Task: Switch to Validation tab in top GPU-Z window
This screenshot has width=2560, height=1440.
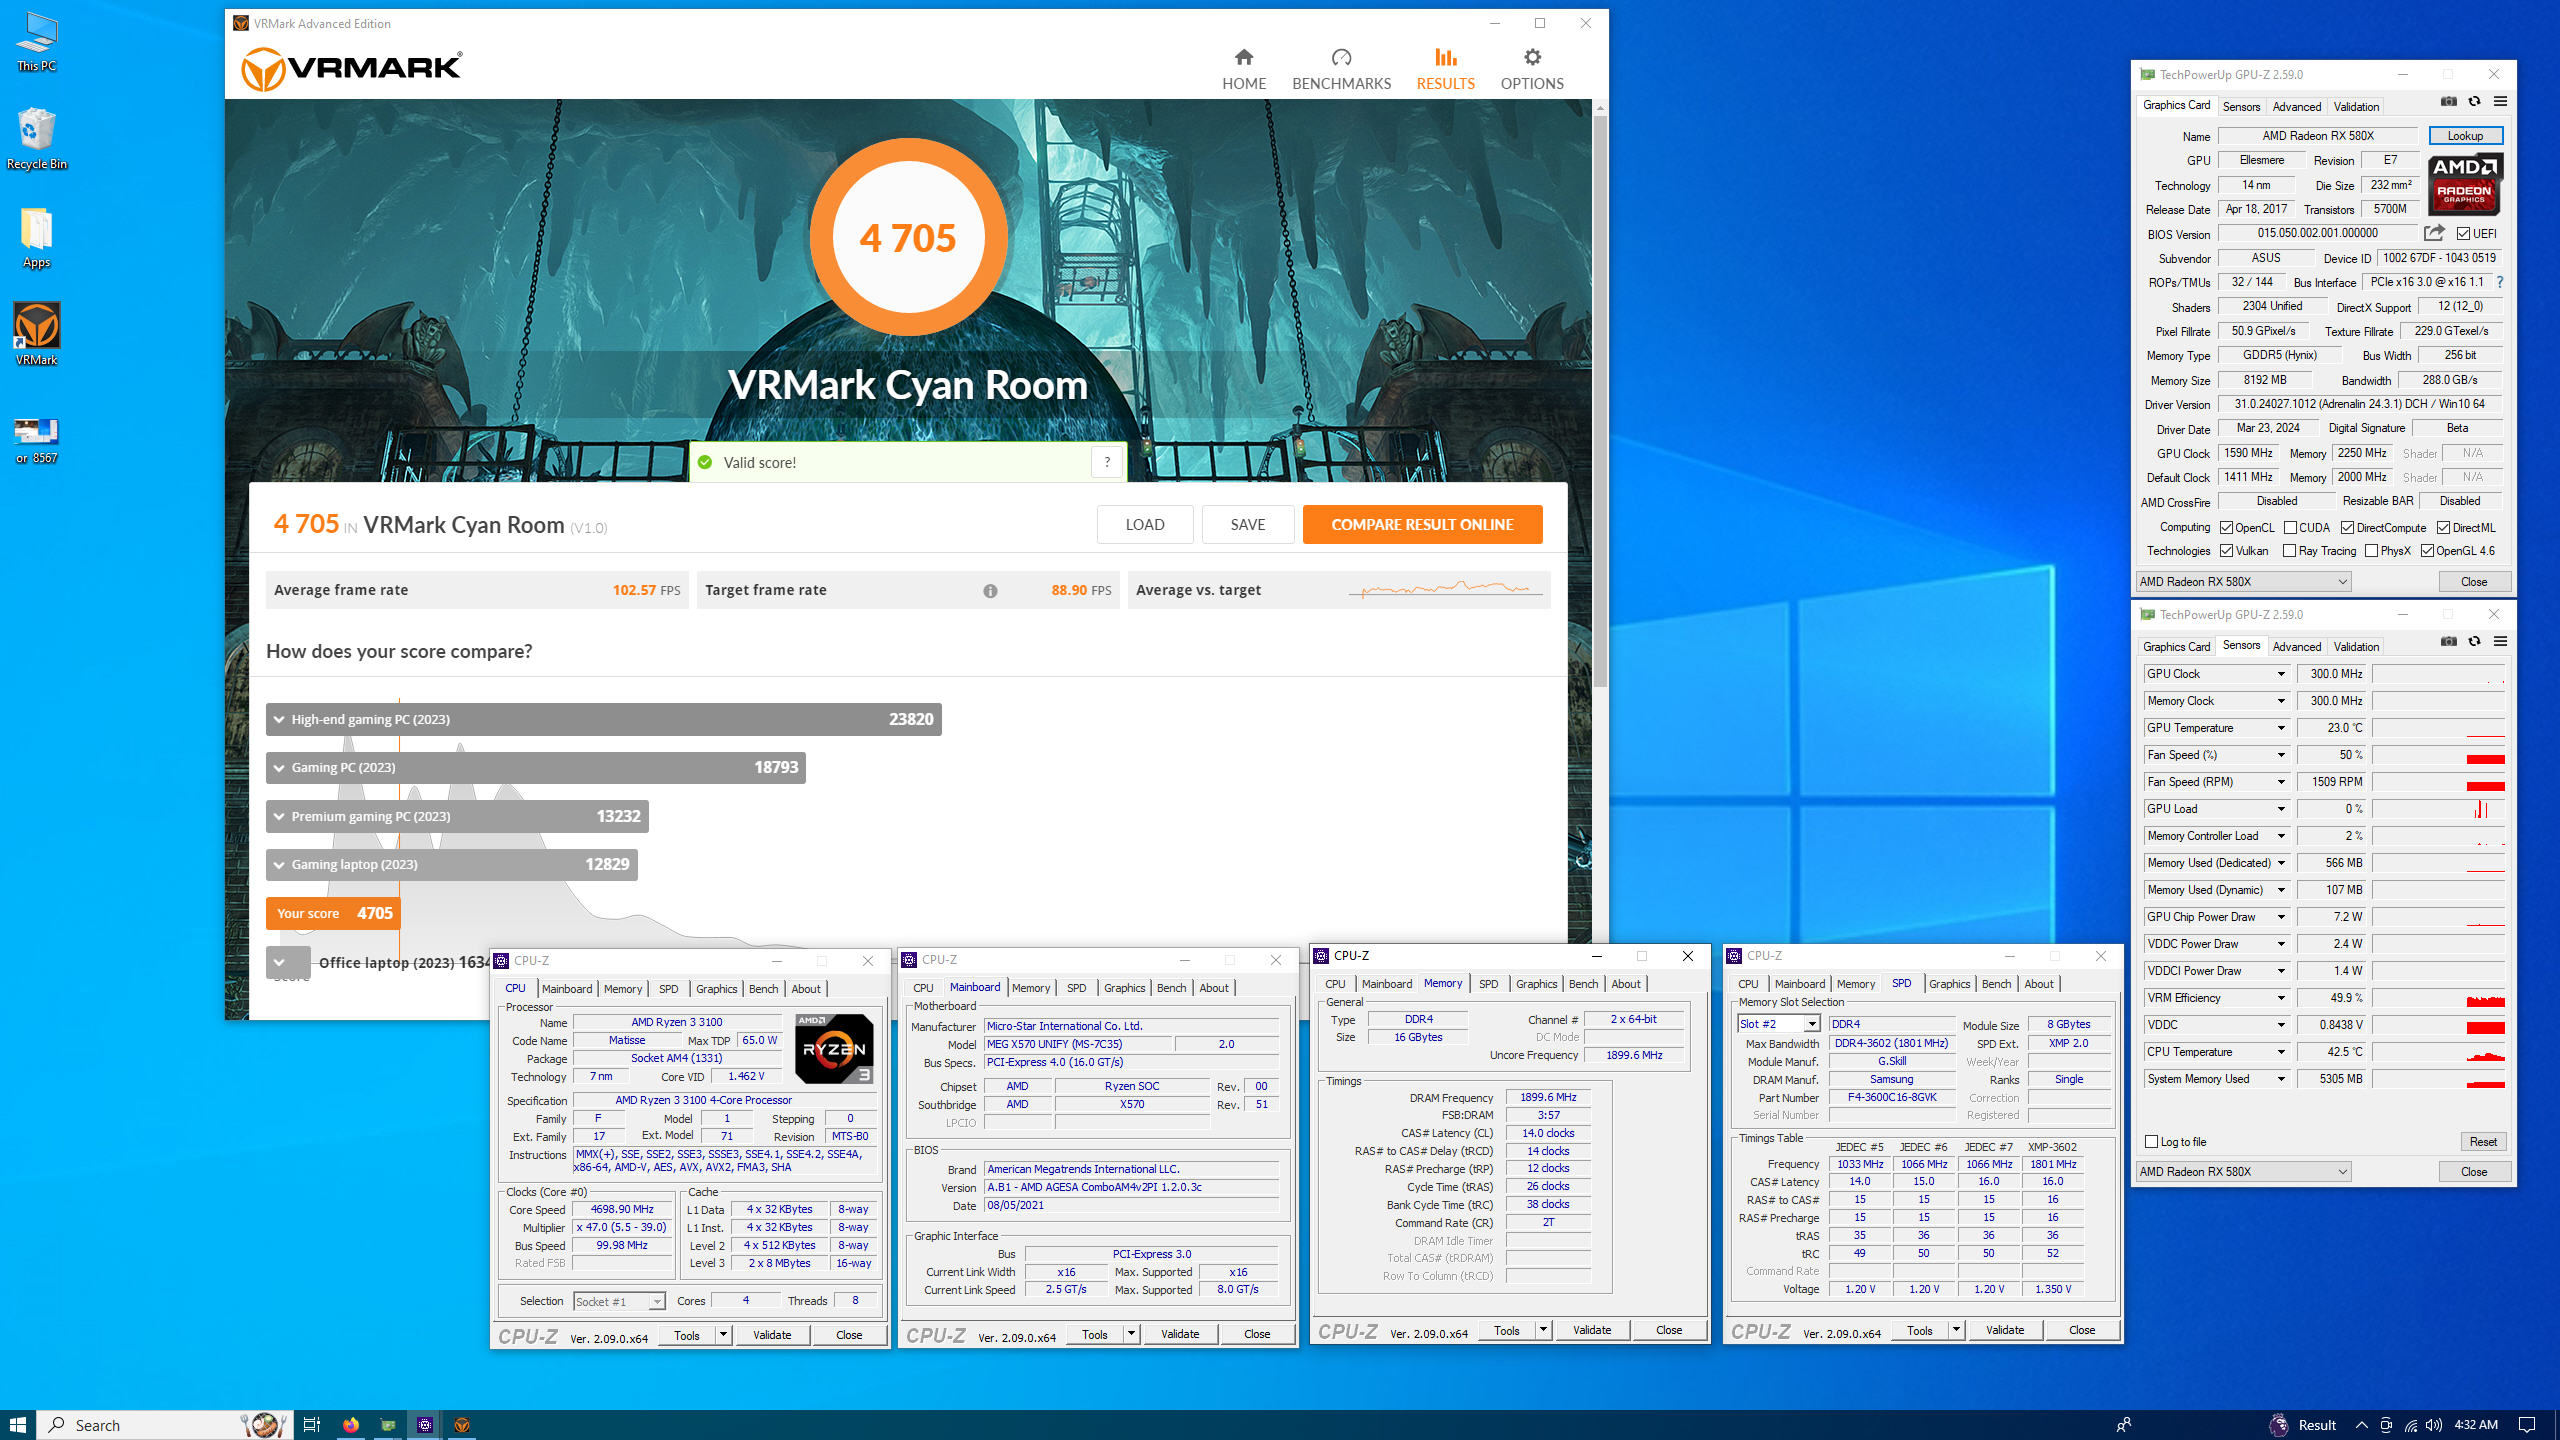Action: click(x=2356, y=107)
